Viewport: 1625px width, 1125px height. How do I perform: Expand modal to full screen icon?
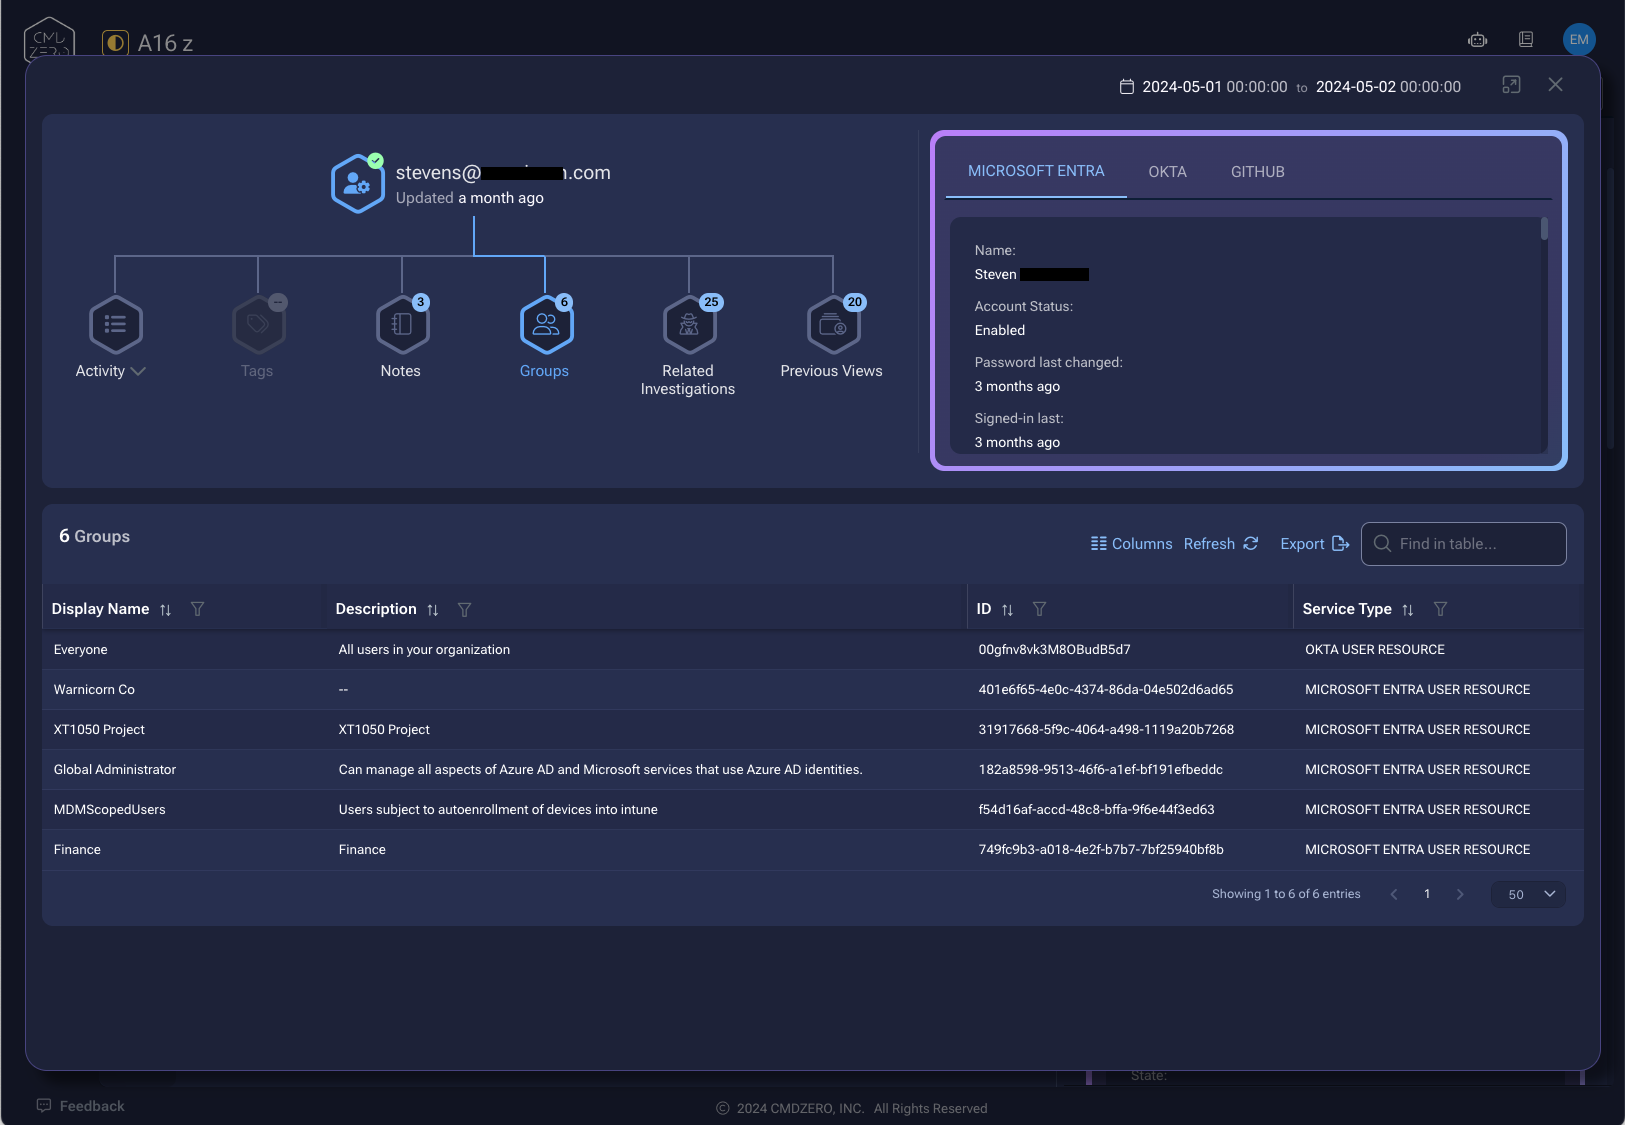click(1511, 85)
